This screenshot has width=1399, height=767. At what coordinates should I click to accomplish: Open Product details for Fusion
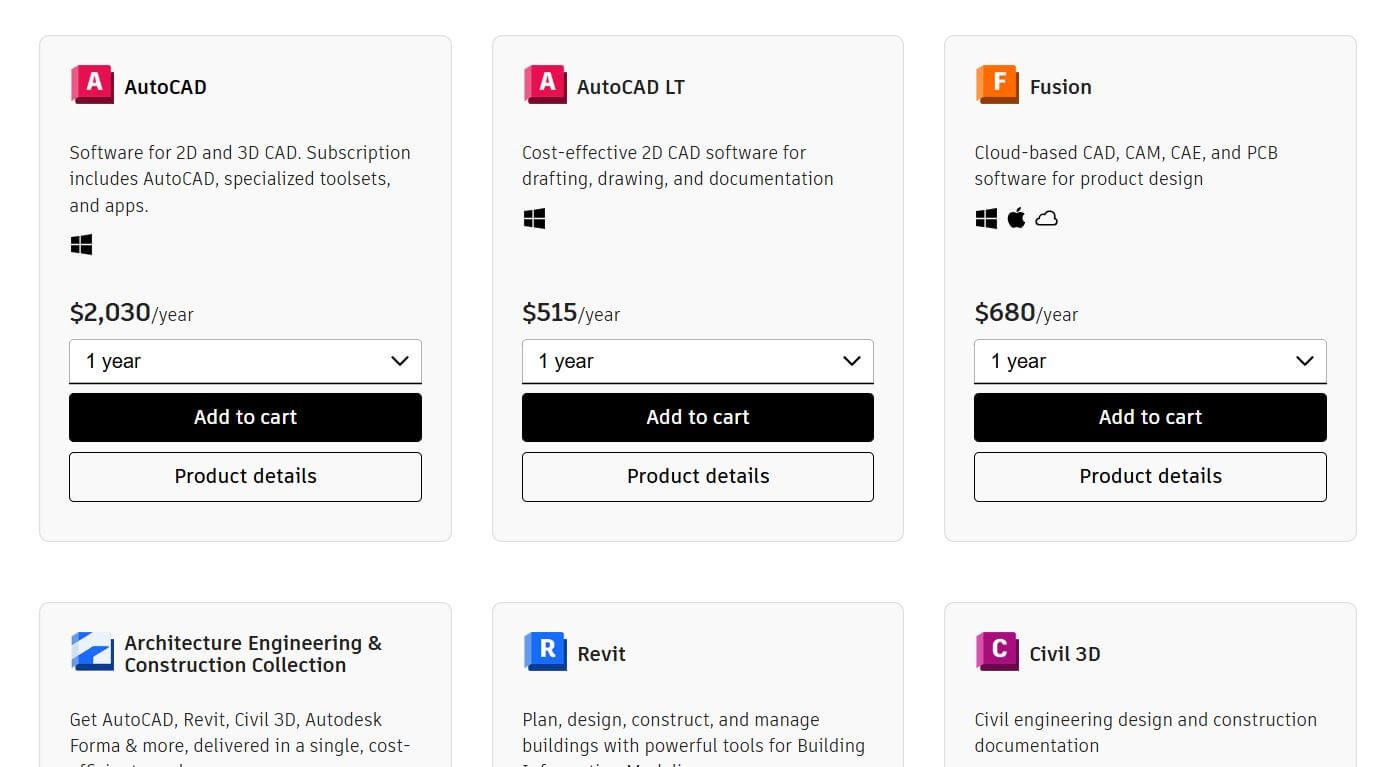(1149, 476)
